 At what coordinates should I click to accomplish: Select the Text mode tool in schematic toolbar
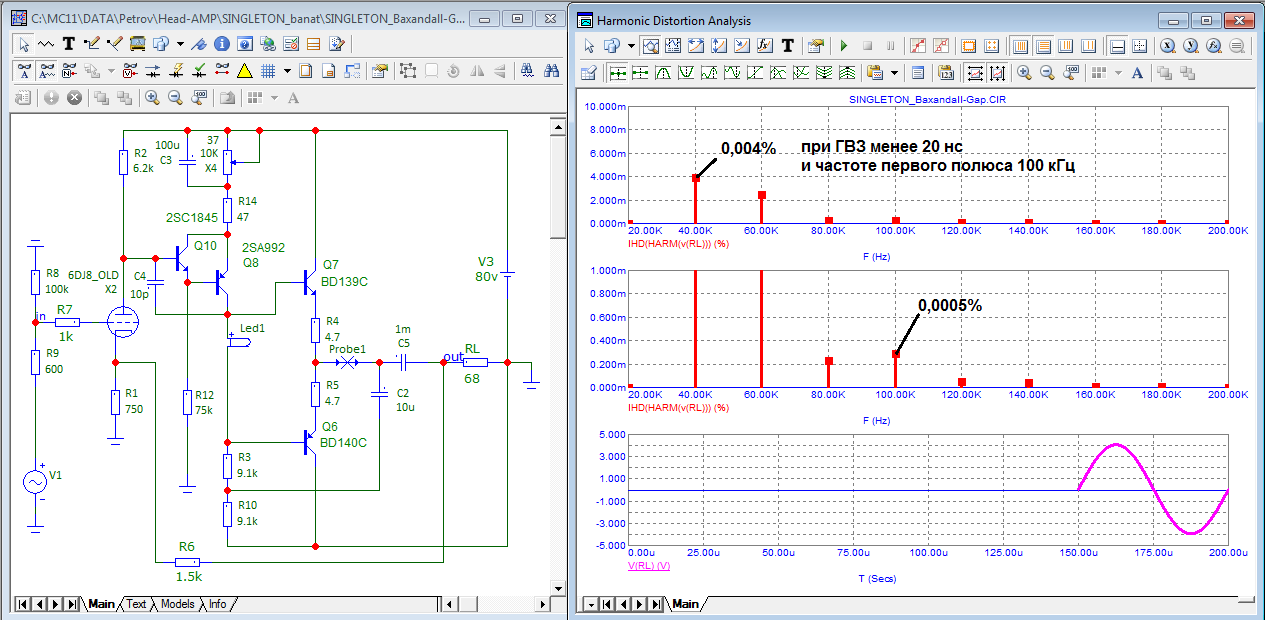pos(69,44)
